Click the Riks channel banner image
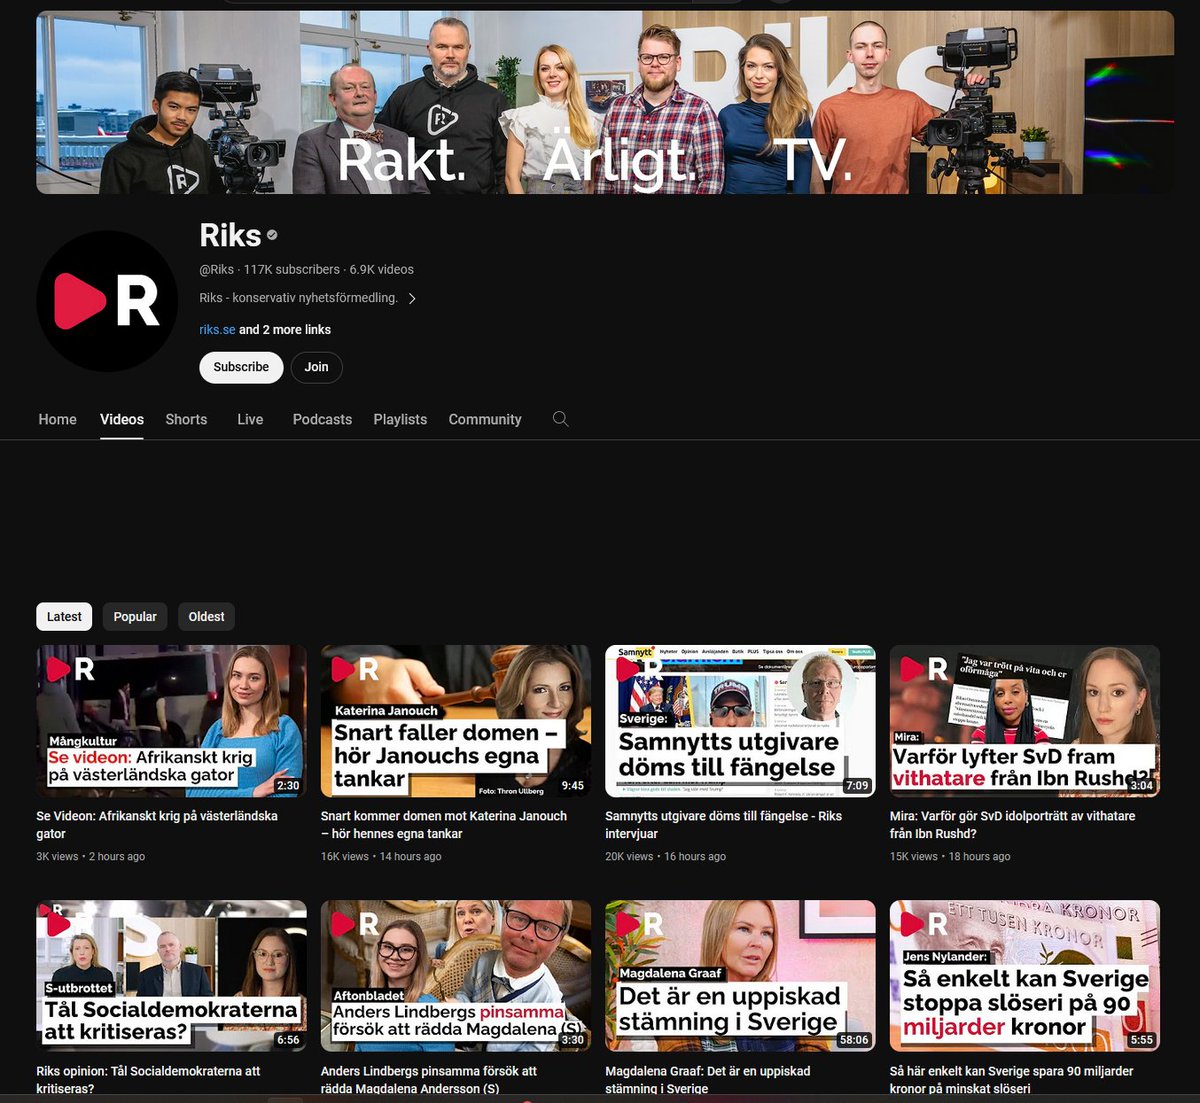The height and width of the screenshot is (1103, 1200). (605, 102)
